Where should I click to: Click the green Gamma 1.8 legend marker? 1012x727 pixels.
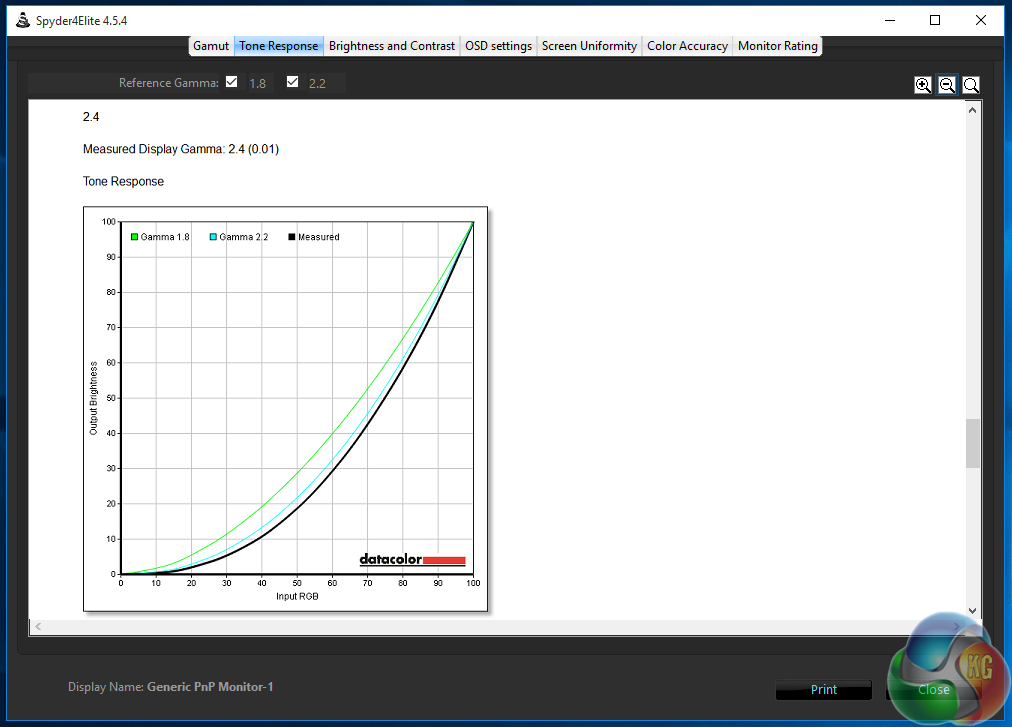point(134,237)
